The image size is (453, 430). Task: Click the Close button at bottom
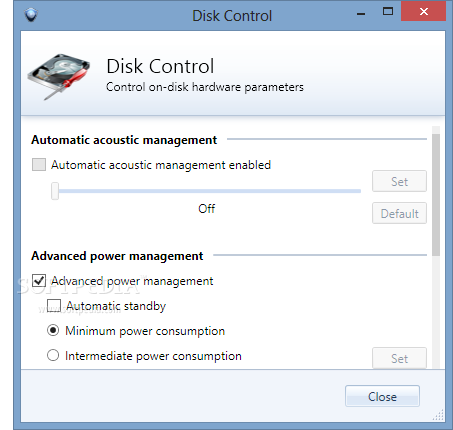382,396
